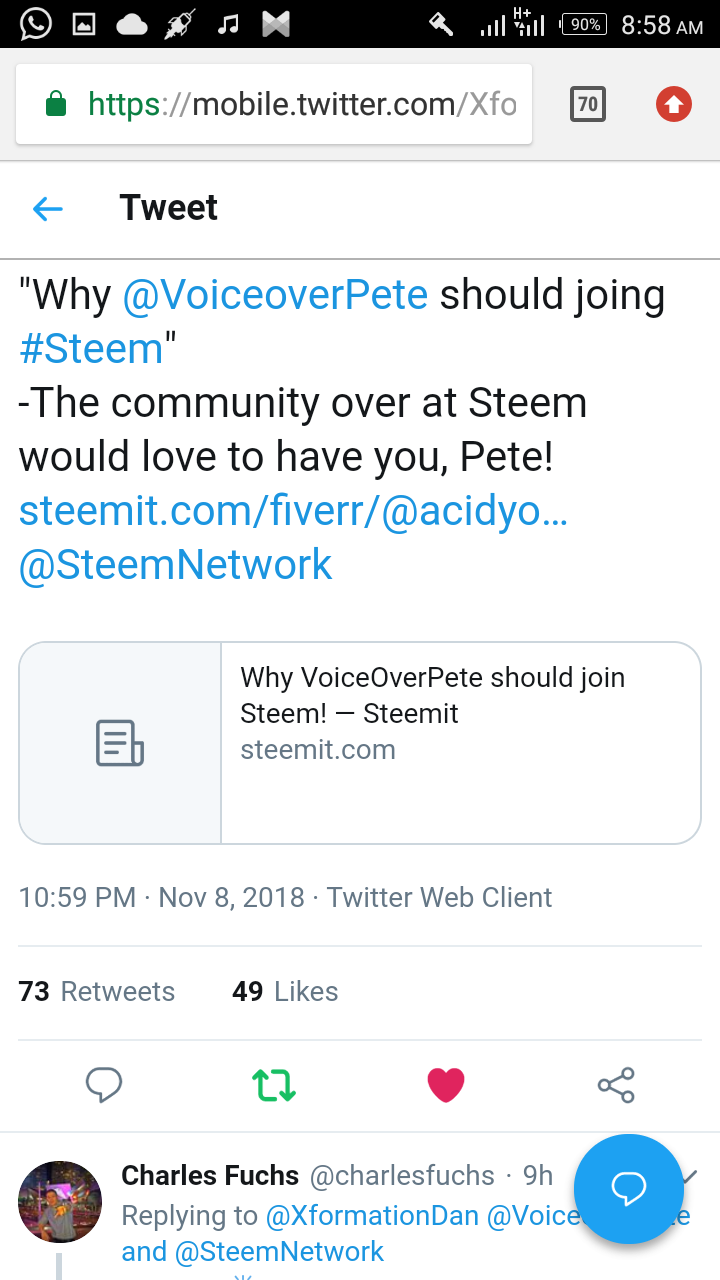View the 49 Likes list
The height and width of the screenshot is (1280, 720).
[285, 991]
